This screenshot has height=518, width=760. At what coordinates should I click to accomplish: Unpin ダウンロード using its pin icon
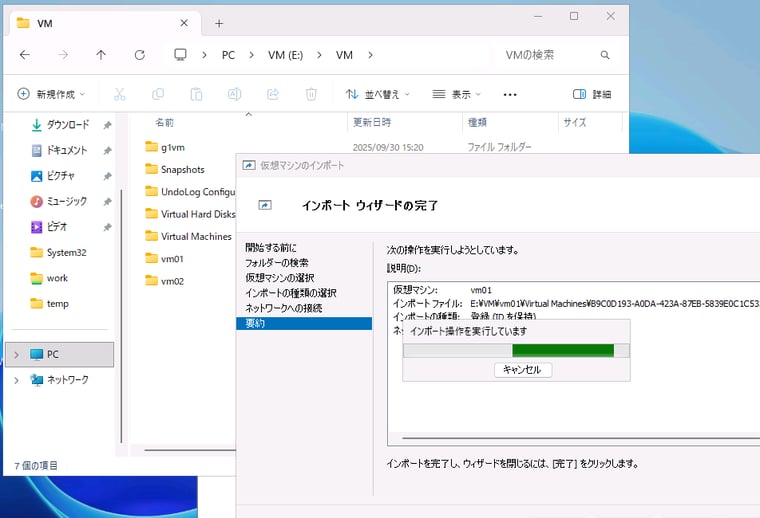(107, 126)
